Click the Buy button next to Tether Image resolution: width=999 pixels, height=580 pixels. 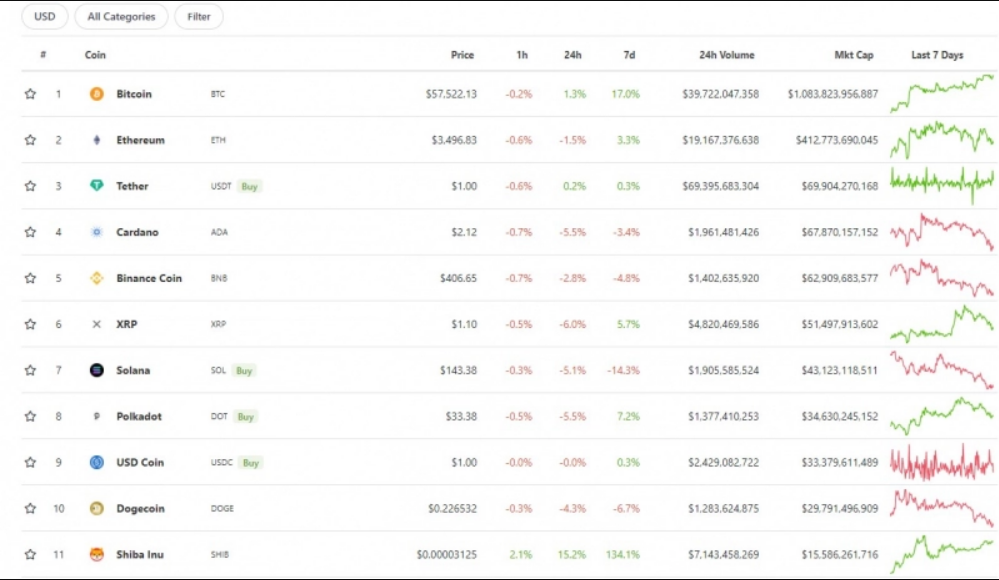click(x=249, y=186)
